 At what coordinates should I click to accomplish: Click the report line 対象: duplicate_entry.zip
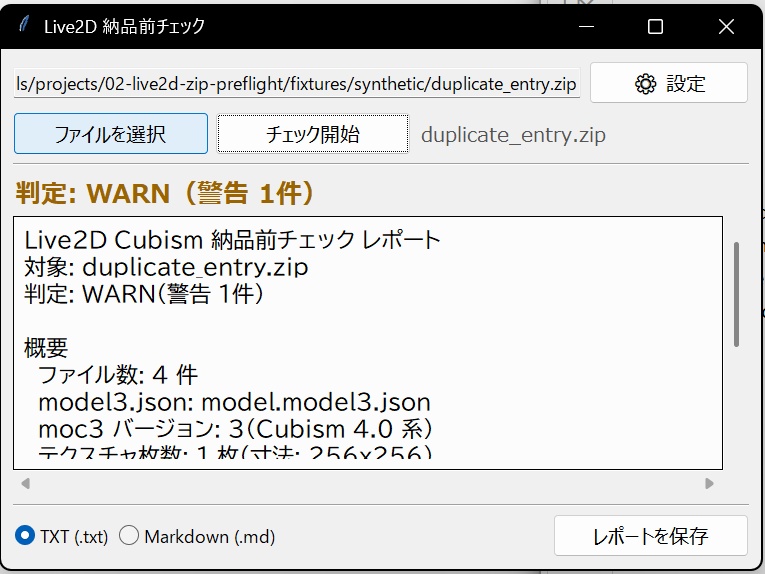coord(166,267)
